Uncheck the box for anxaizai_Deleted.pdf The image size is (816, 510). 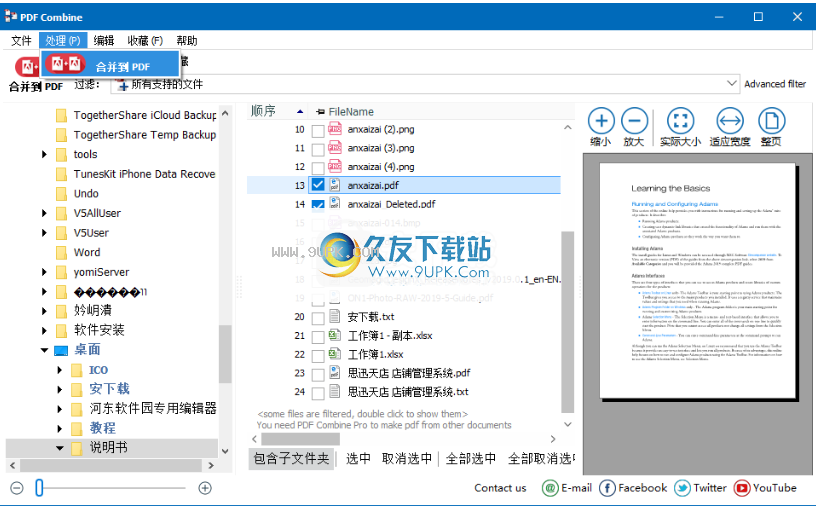(x=318, y=205)
